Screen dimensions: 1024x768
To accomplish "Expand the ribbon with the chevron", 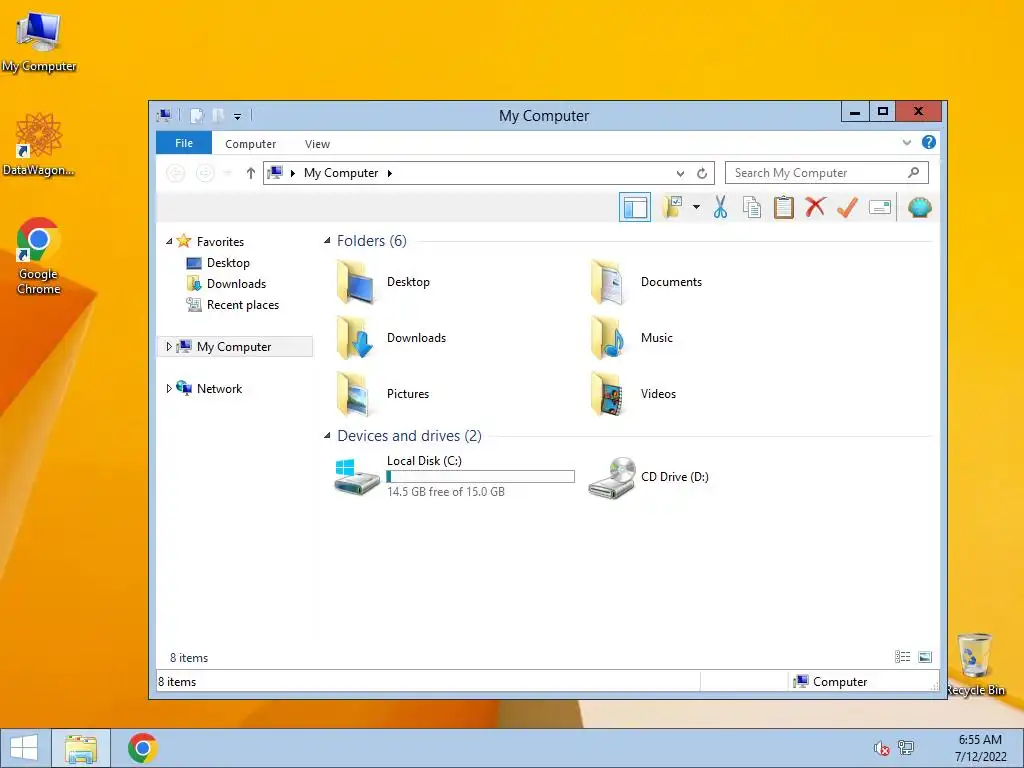I will (x=906, y=142).
